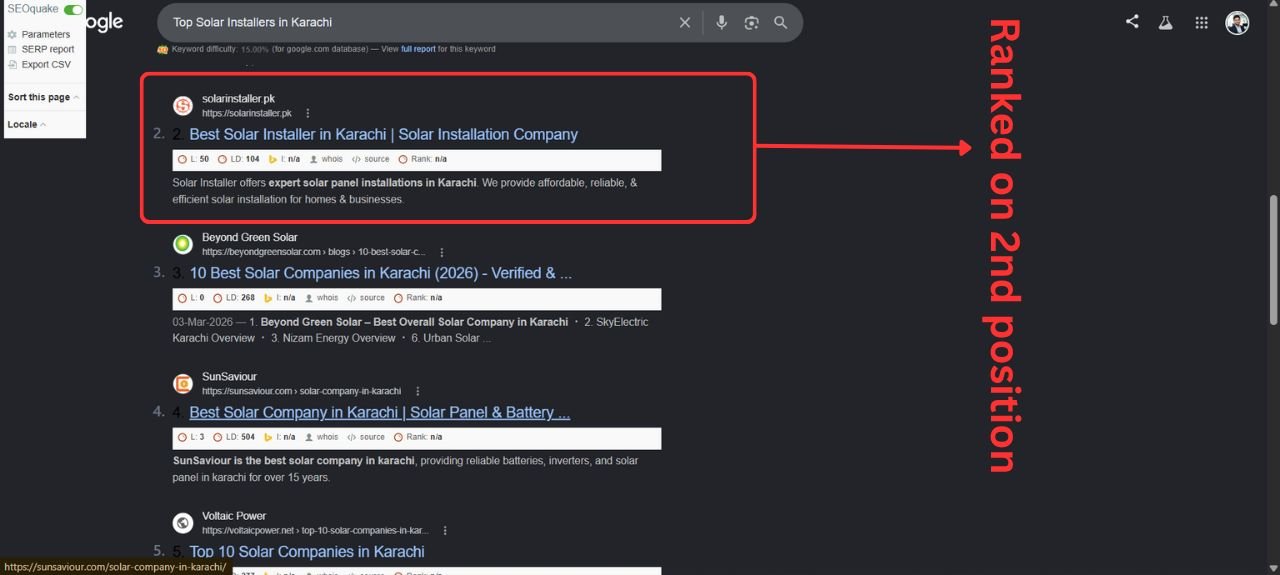1280x575 pixels.
Task: Open more options for SunSaviour result
Action: pos(418,391)
